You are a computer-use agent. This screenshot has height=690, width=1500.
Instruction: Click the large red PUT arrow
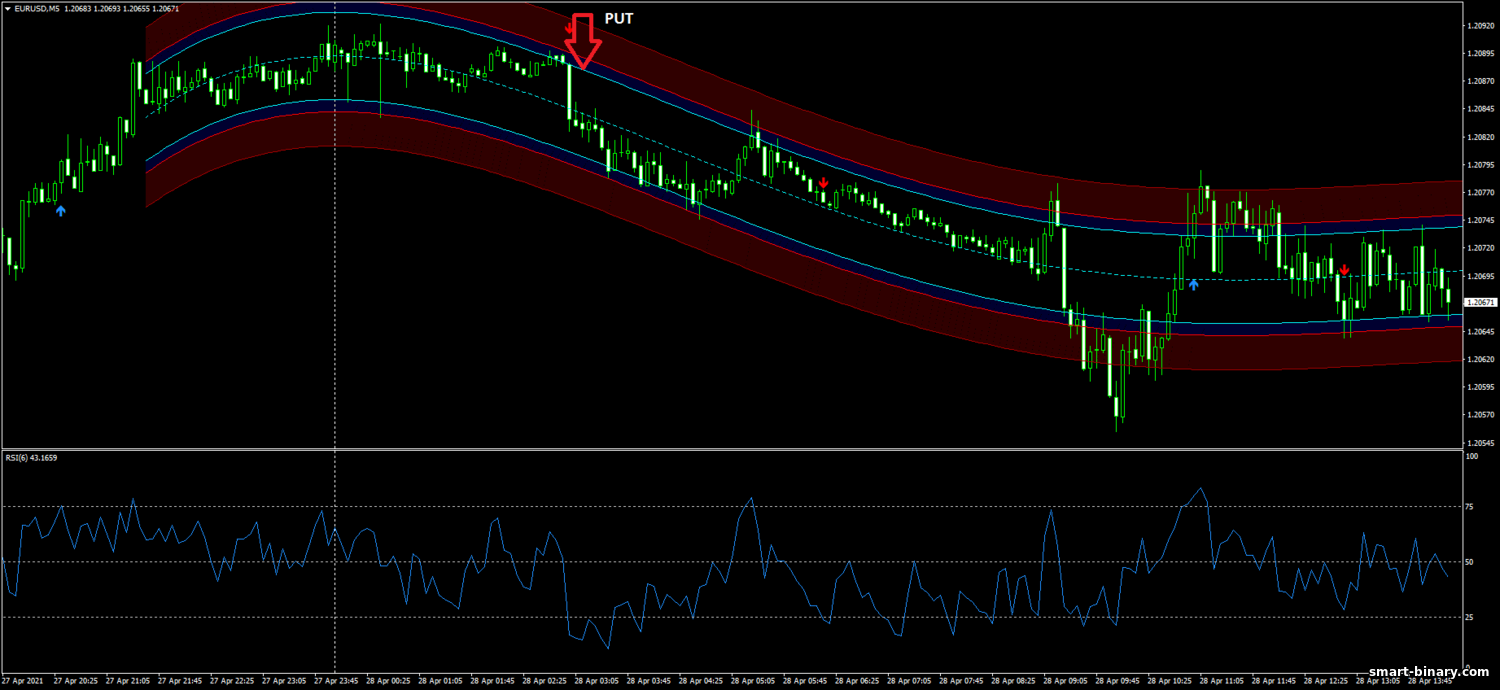click(x=582, y=42)
